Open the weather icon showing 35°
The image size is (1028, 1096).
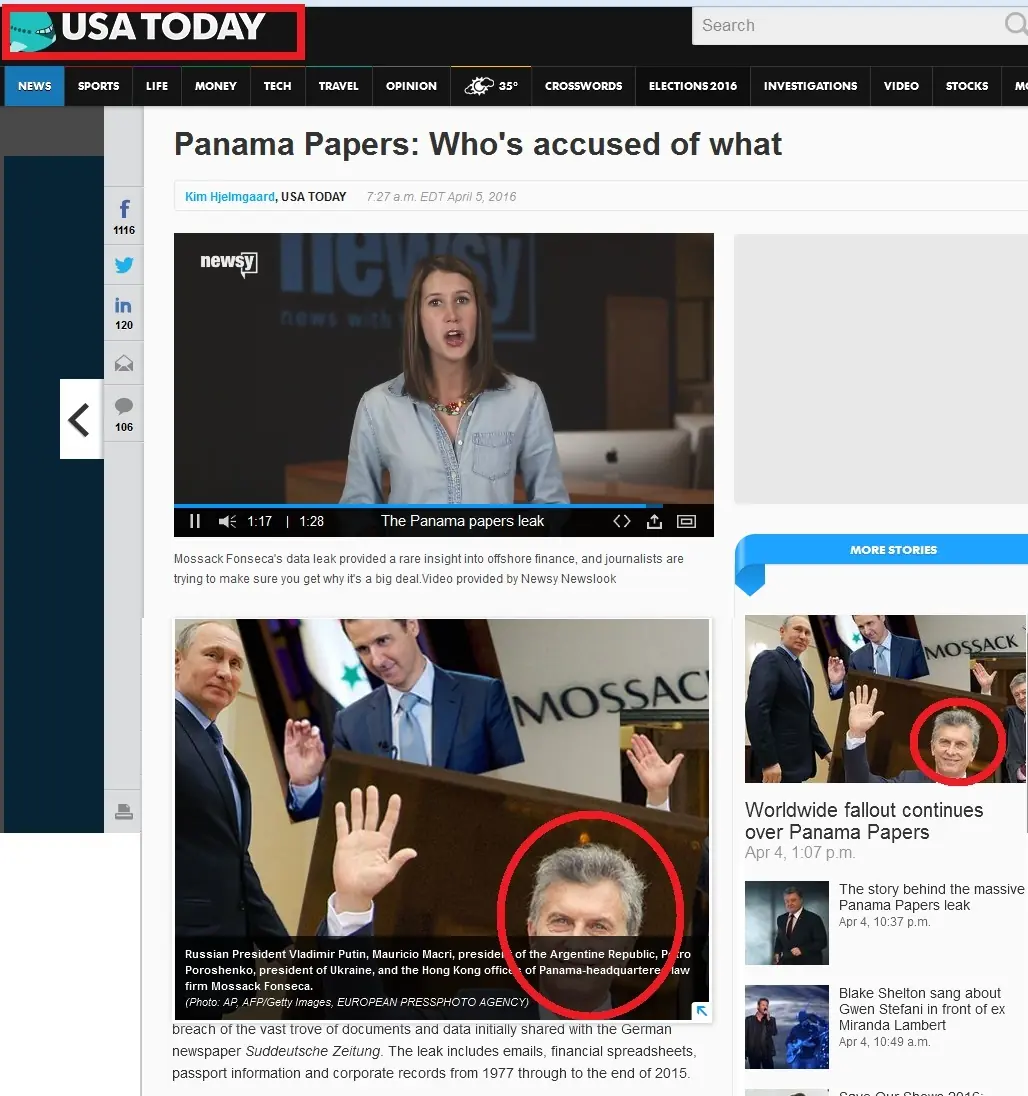(491, 86)
